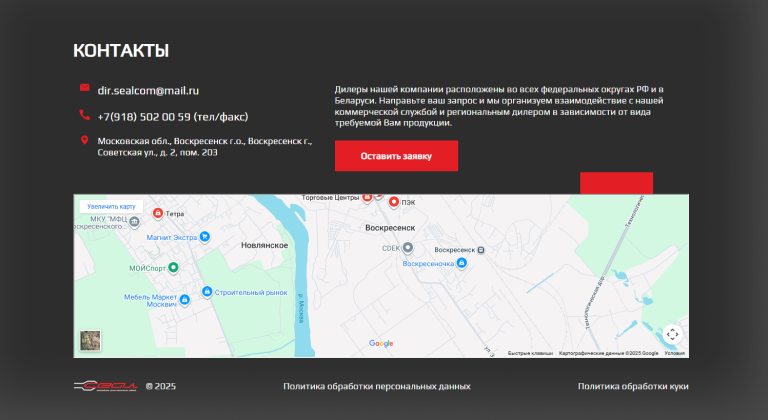
Task: Click the Магнит Экстра shopping cart marker
Action: pos(204,237)
